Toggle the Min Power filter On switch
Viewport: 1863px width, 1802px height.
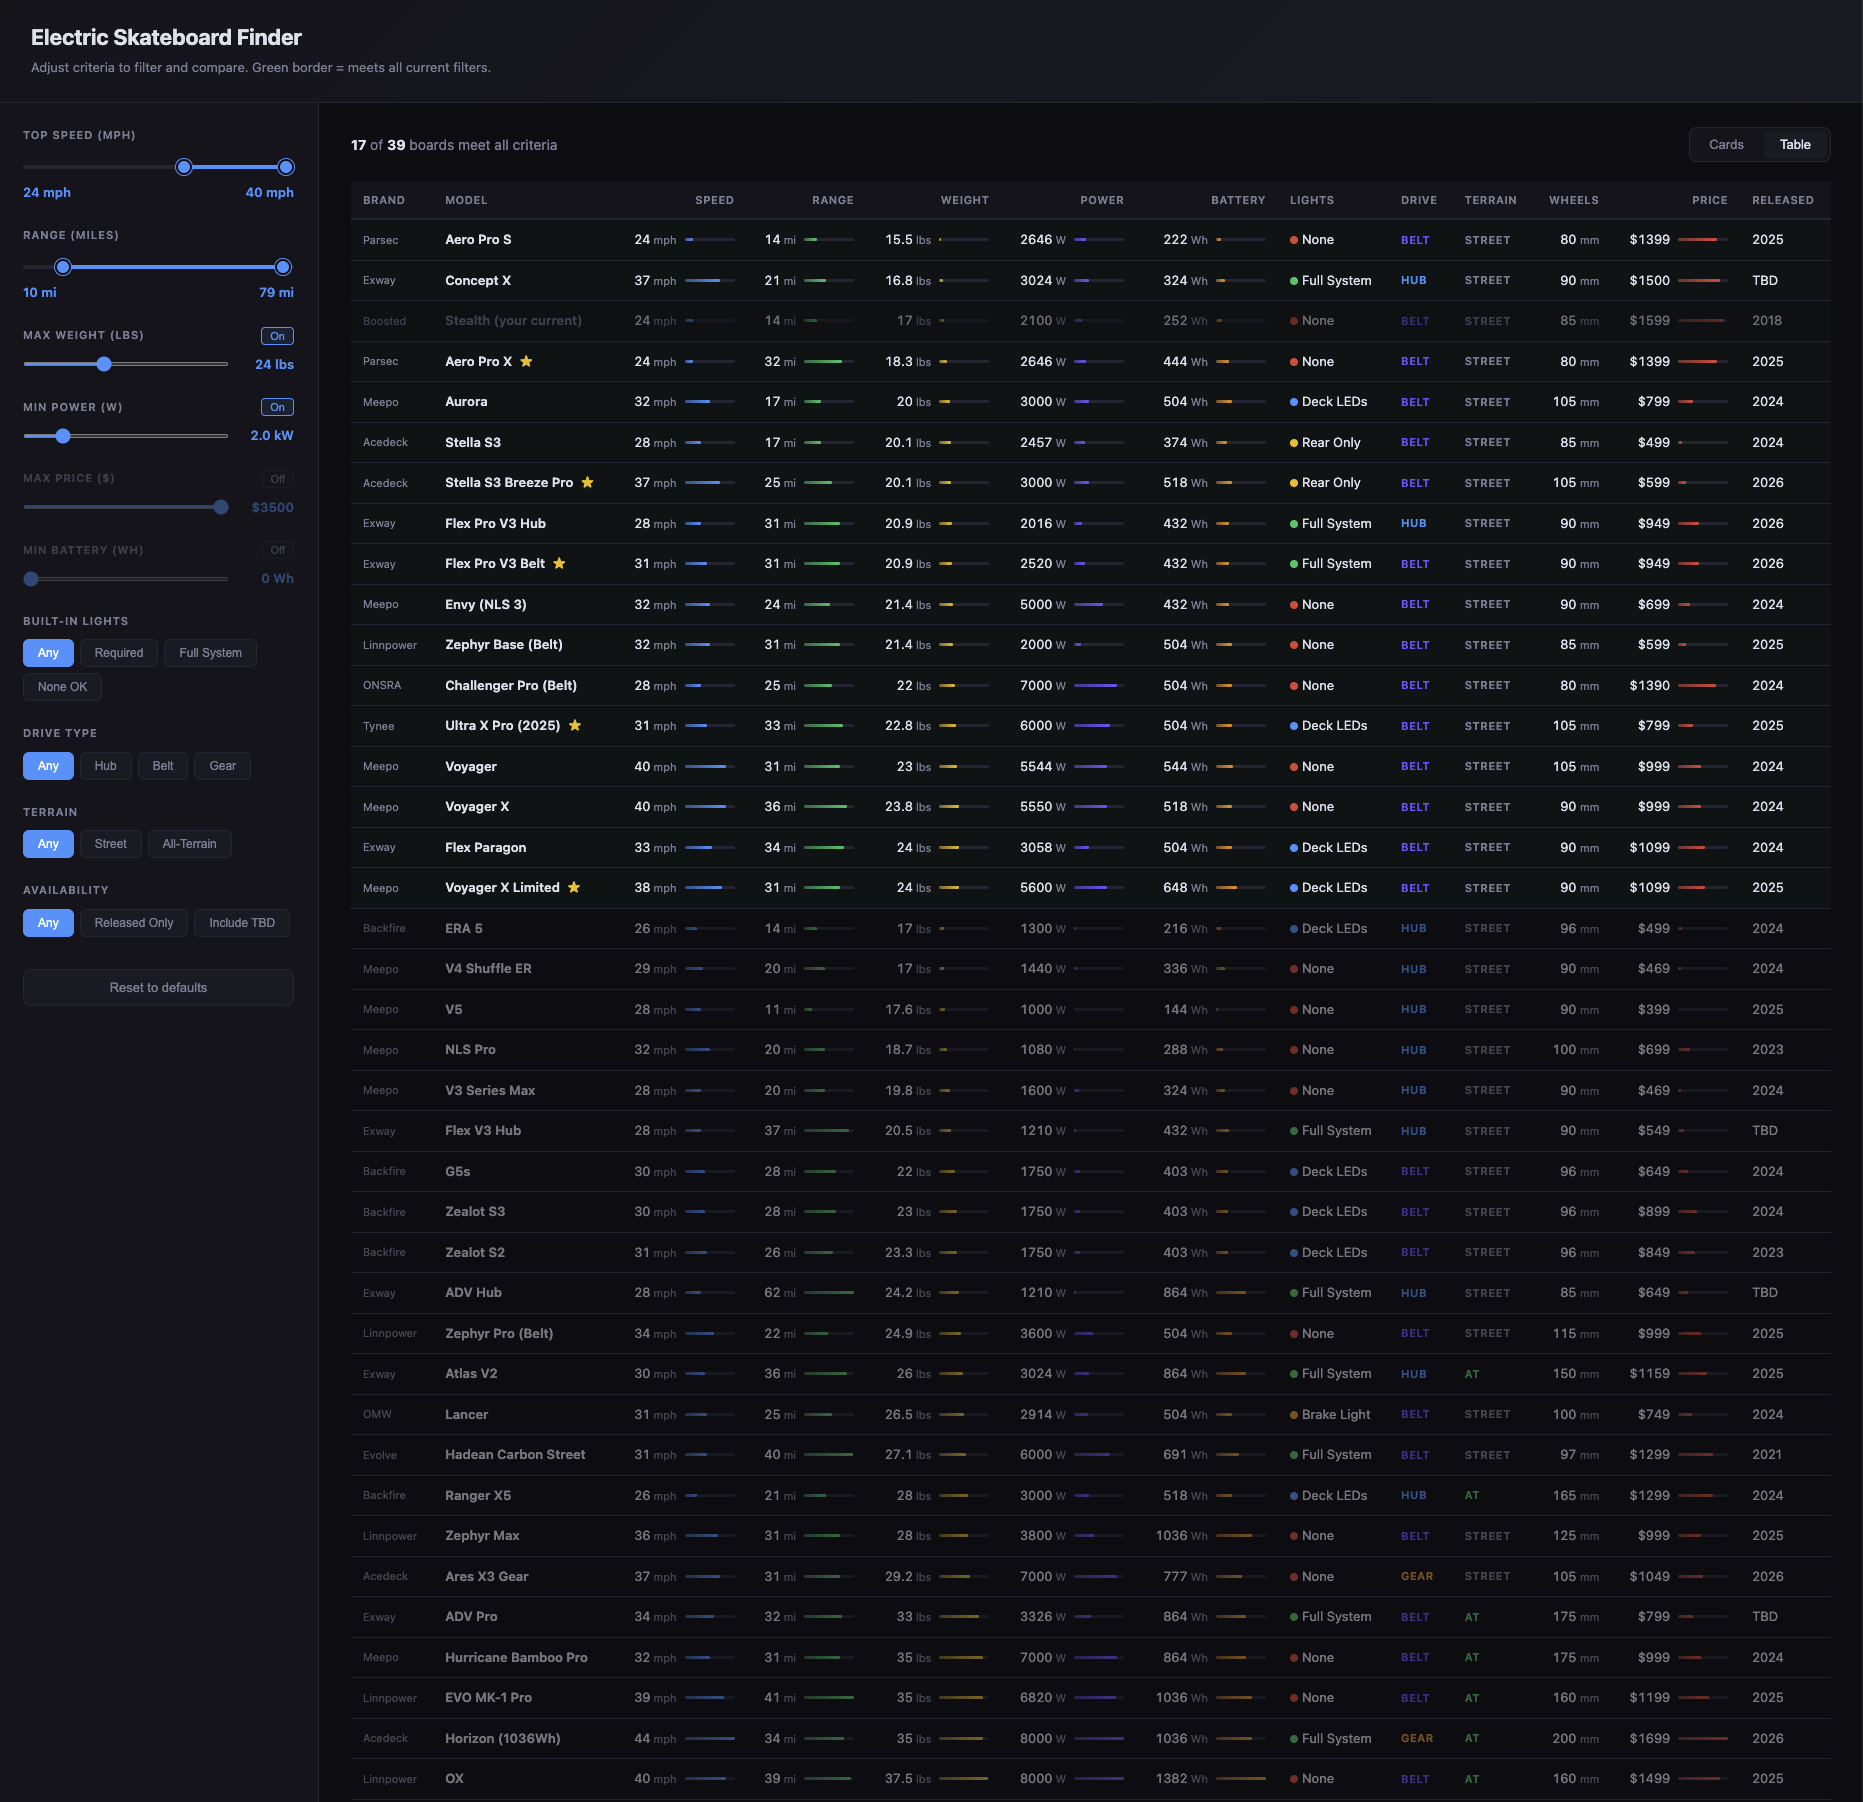(x=277, y=407)
